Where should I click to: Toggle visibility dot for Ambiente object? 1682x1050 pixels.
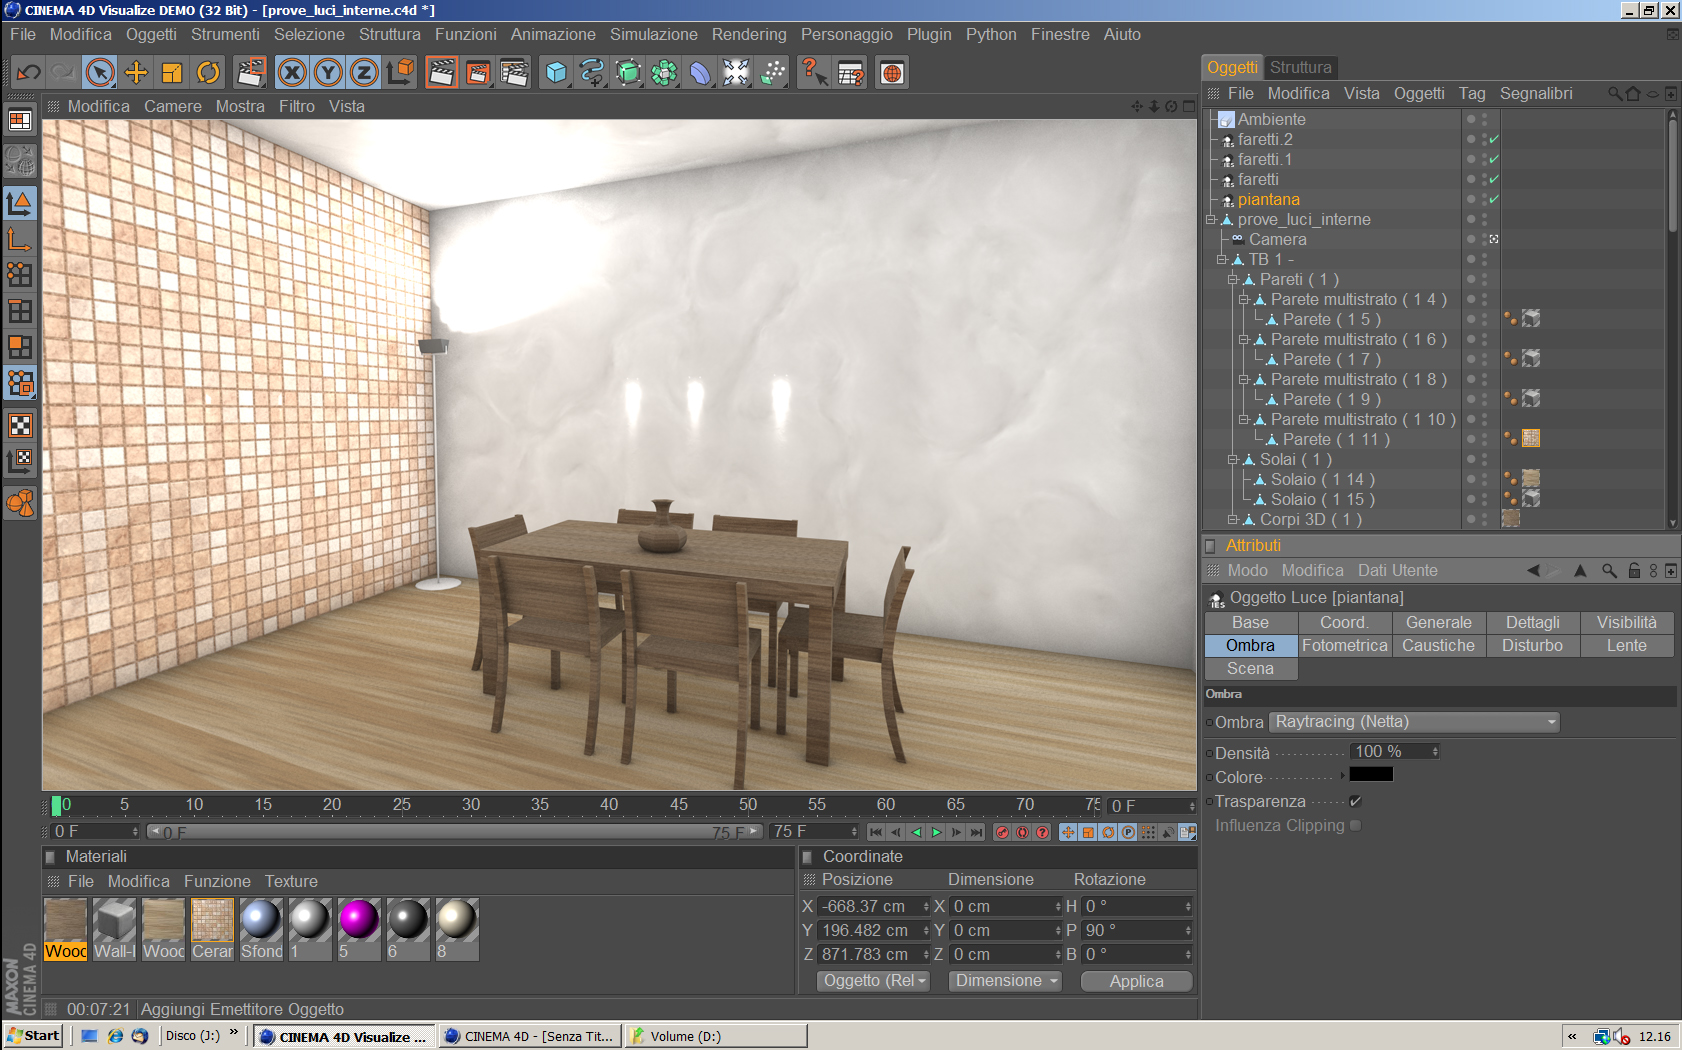(x=1471, y=119)
